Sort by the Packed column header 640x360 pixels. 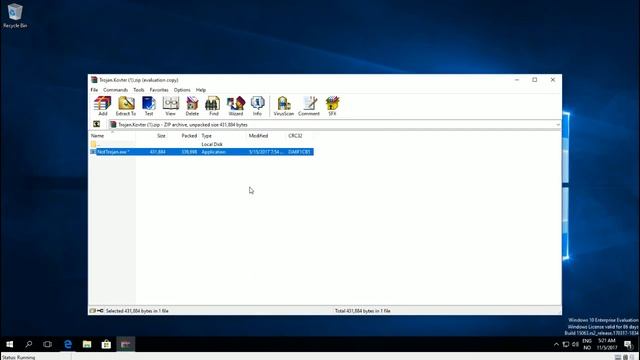pyautogui.click(x=189, y=136)
